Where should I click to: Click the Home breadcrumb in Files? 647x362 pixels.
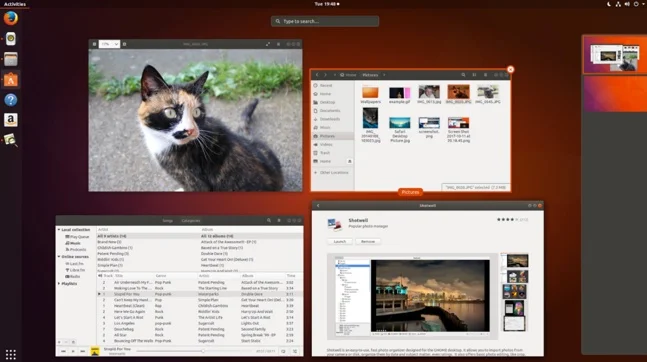pos(348,75)
